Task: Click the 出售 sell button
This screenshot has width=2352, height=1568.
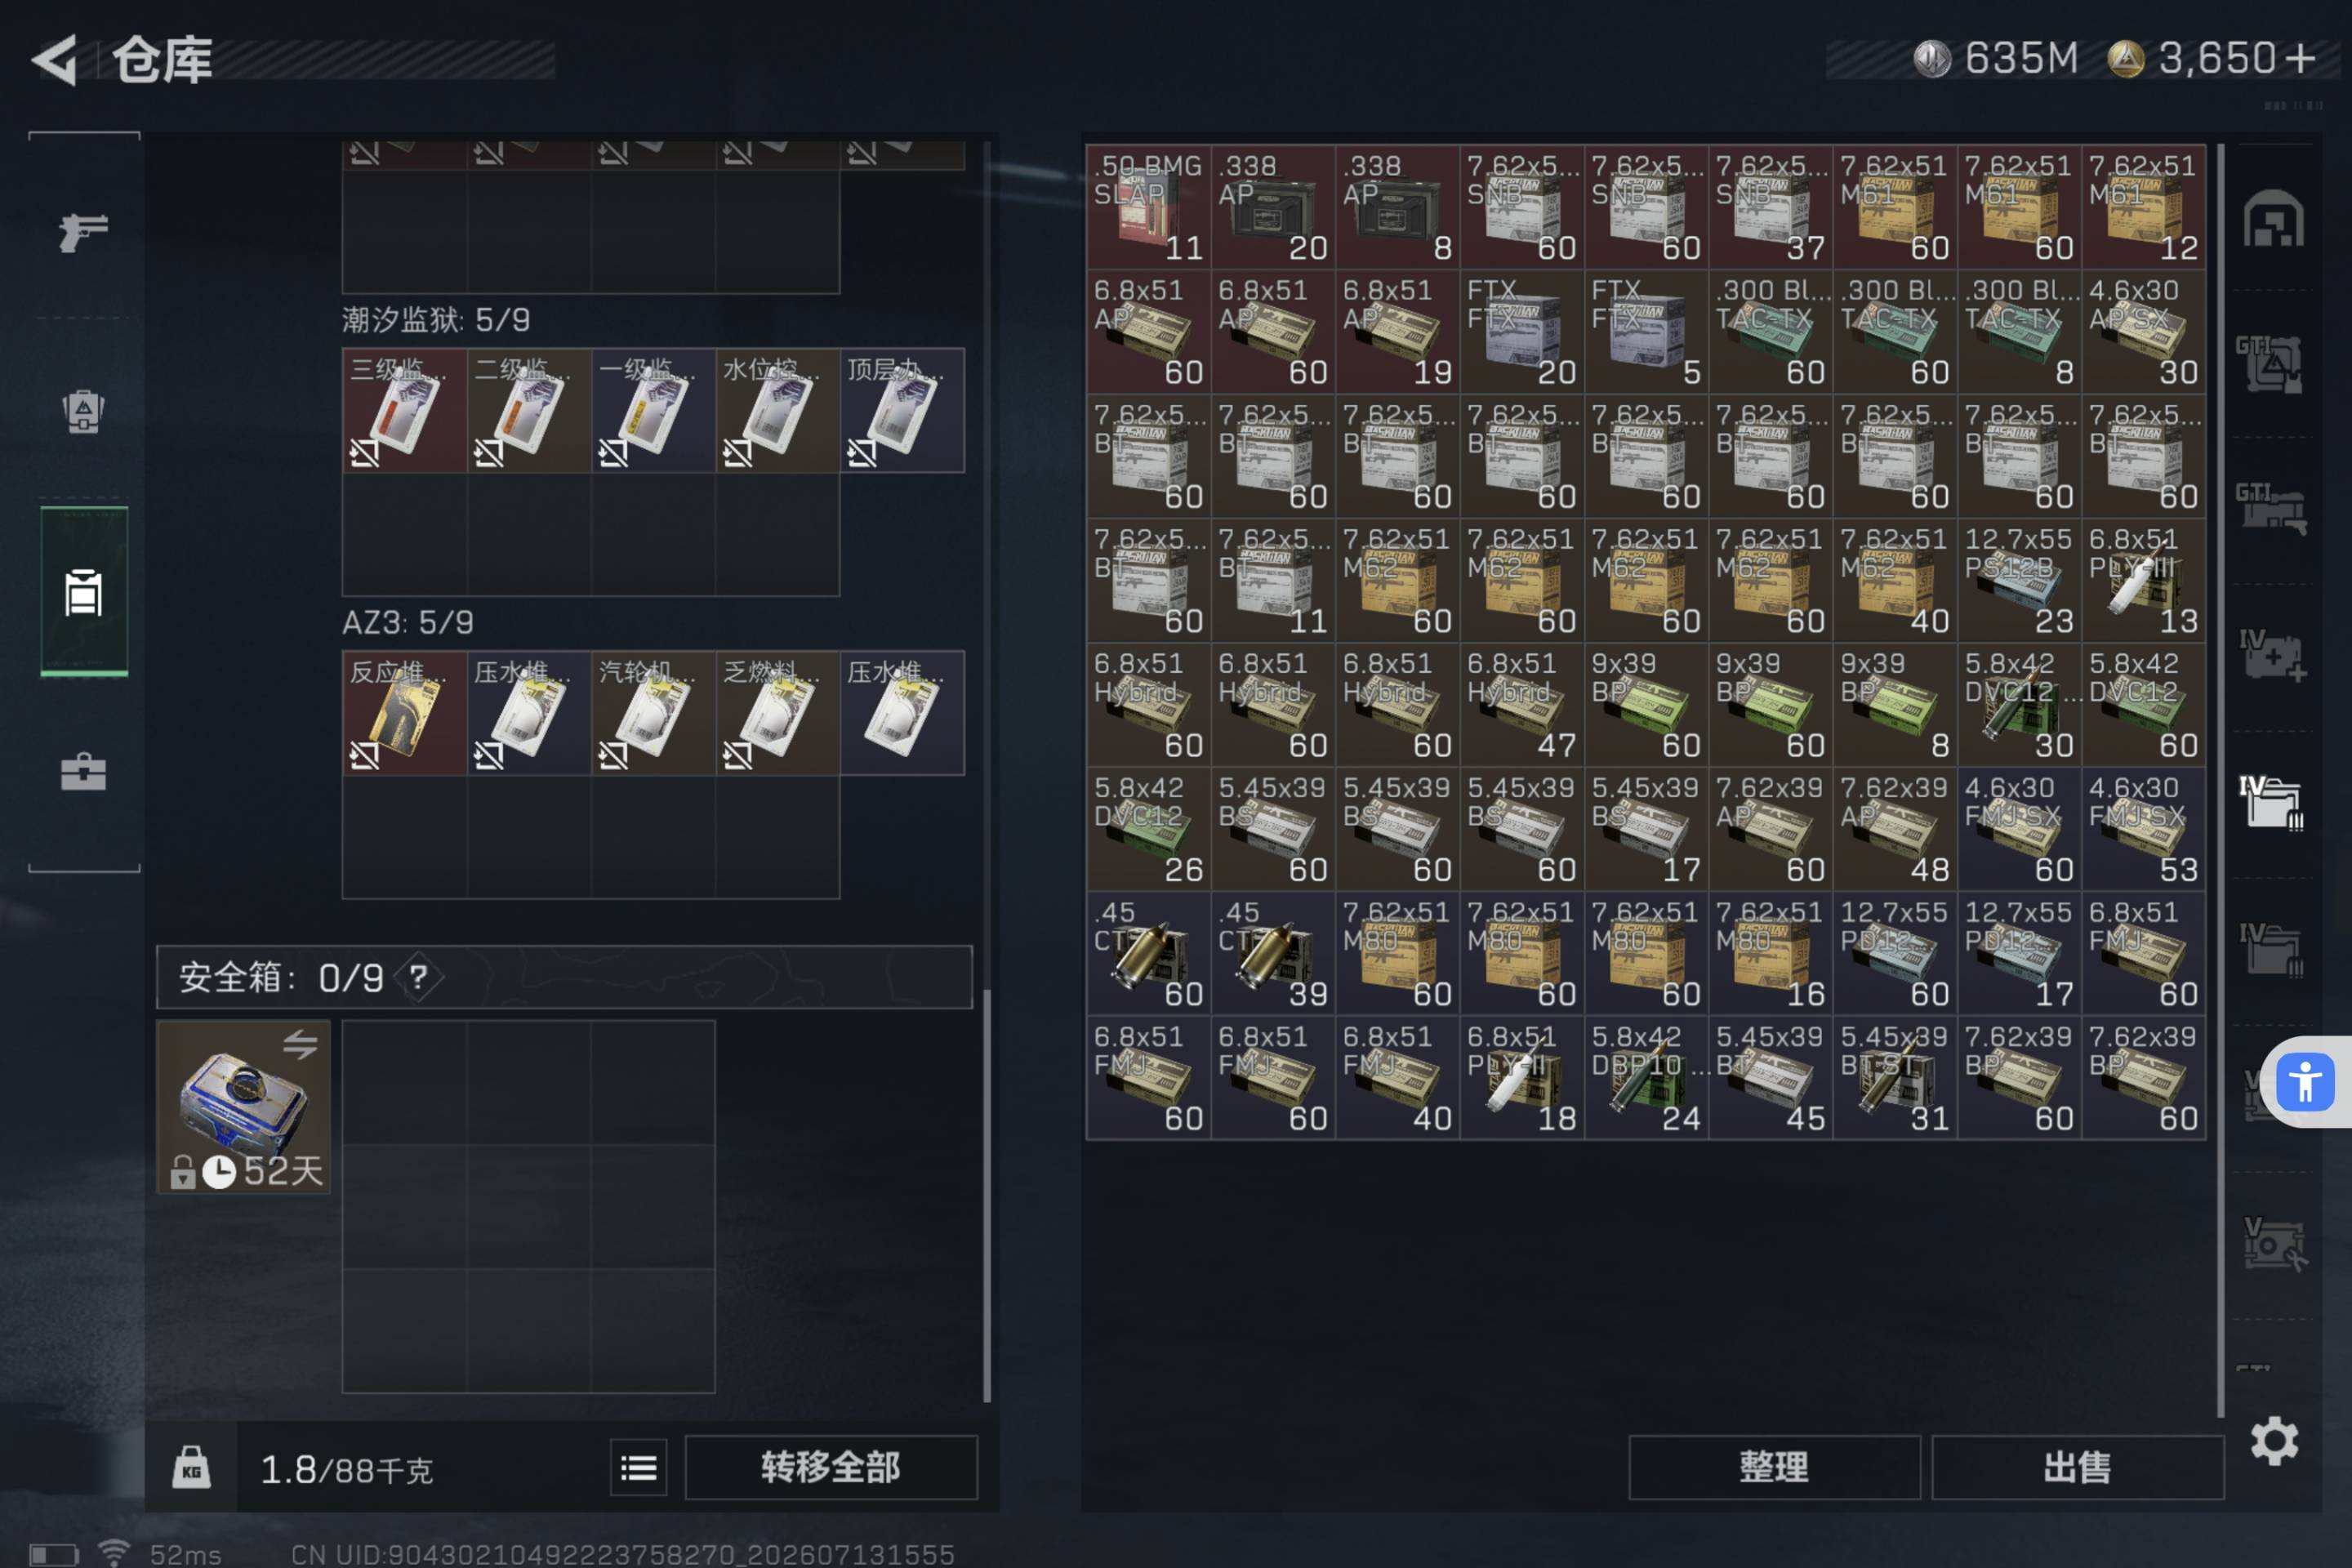Action: coord(2077,1467)
